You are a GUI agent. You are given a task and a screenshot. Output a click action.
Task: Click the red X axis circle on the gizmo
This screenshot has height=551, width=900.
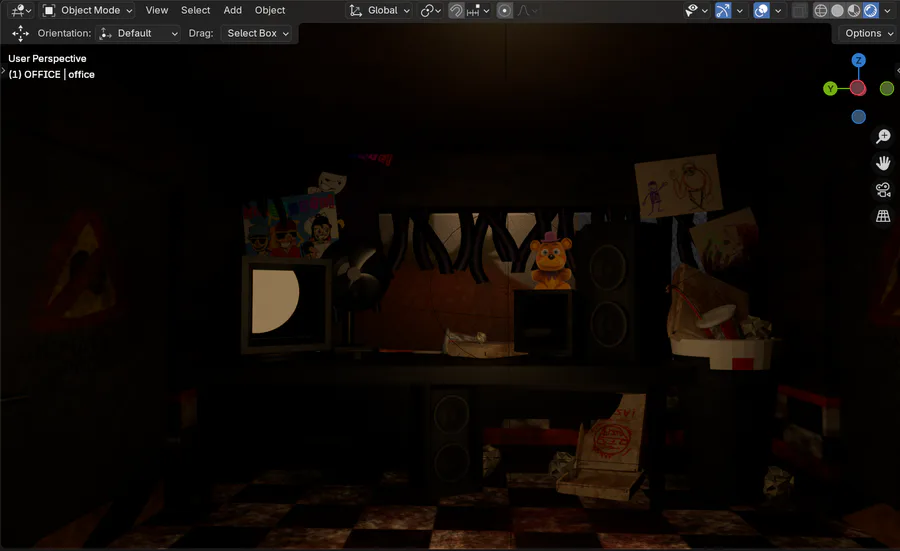858,88
